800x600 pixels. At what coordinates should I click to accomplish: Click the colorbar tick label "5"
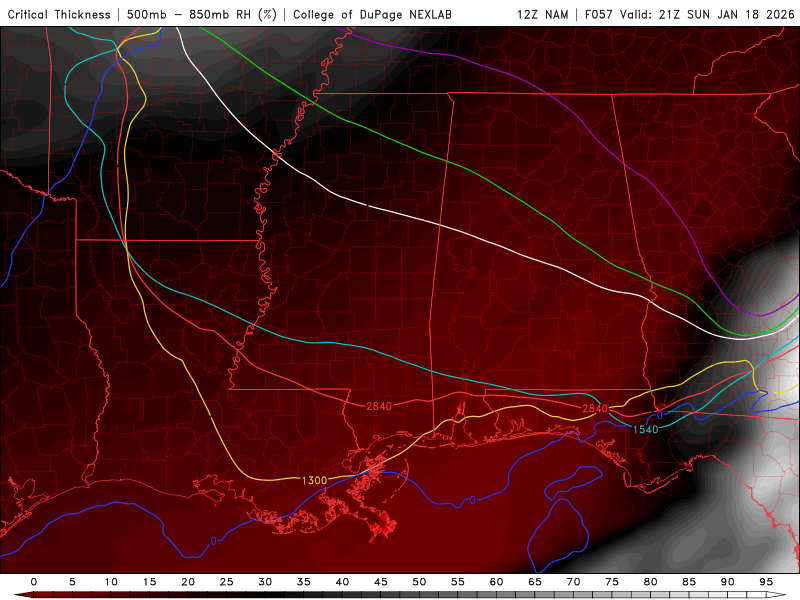tap(72, 582)
